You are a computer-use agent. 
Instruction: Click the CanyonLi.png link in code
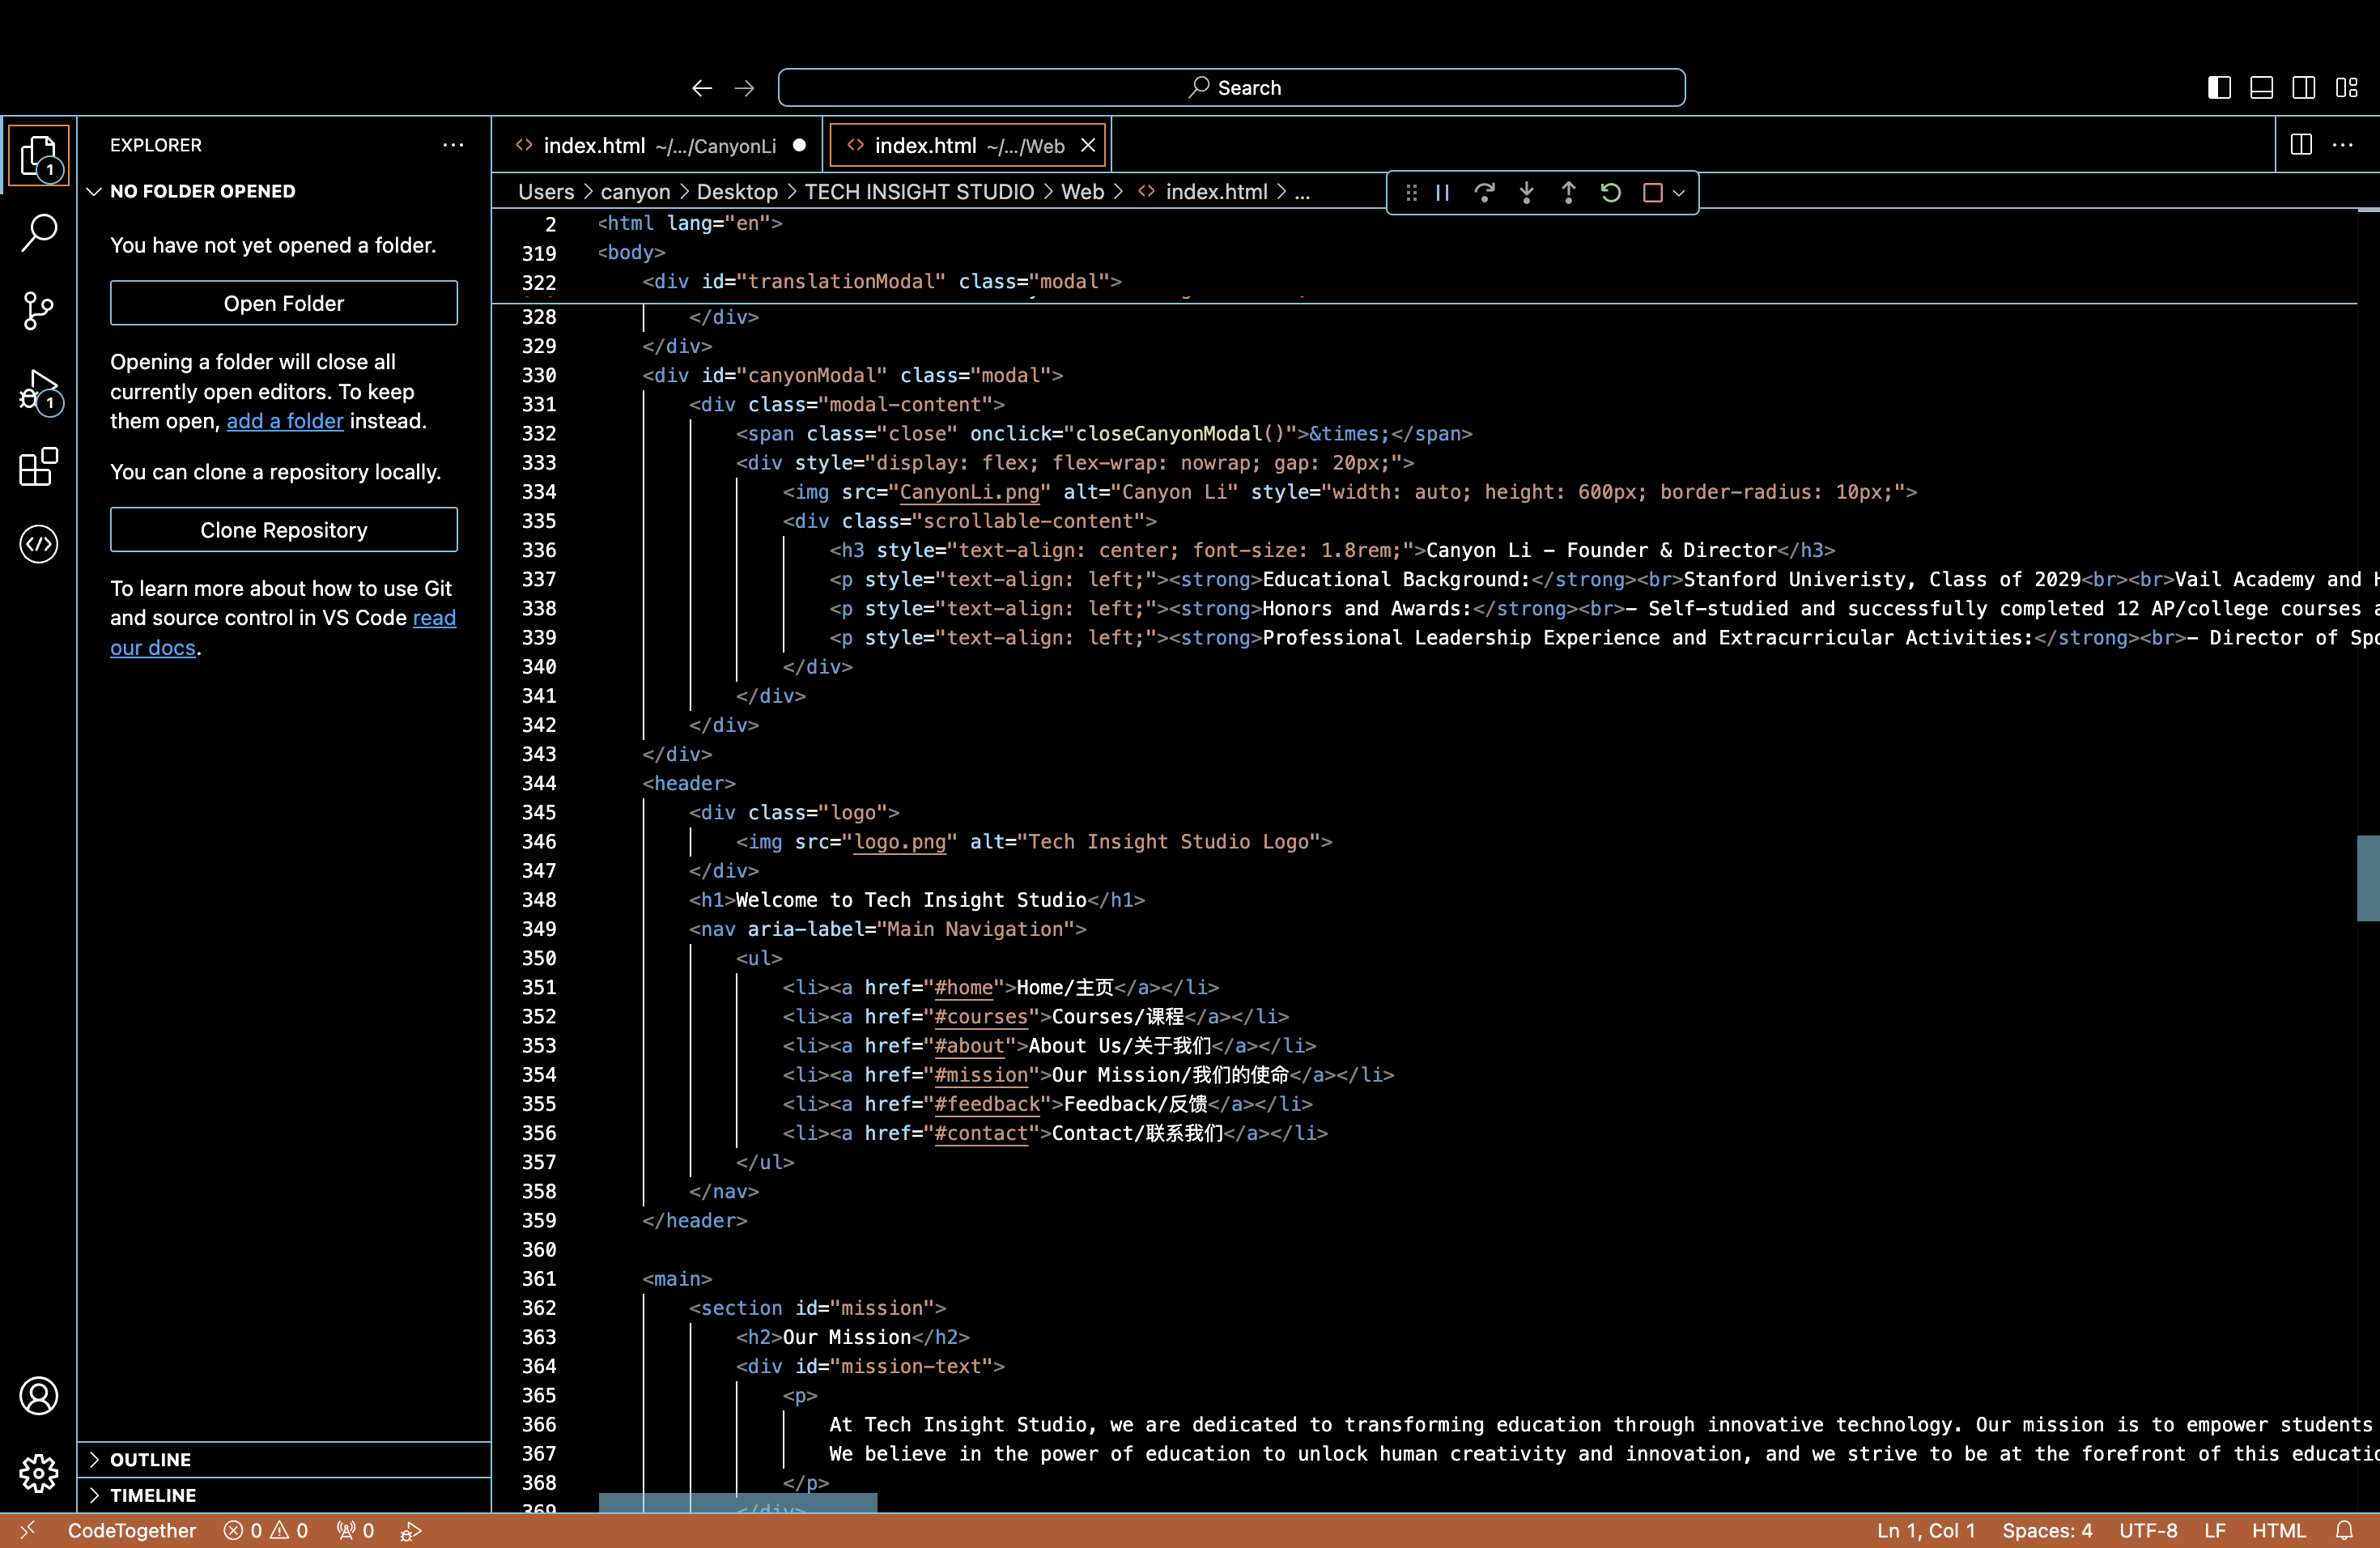[969, 492]
